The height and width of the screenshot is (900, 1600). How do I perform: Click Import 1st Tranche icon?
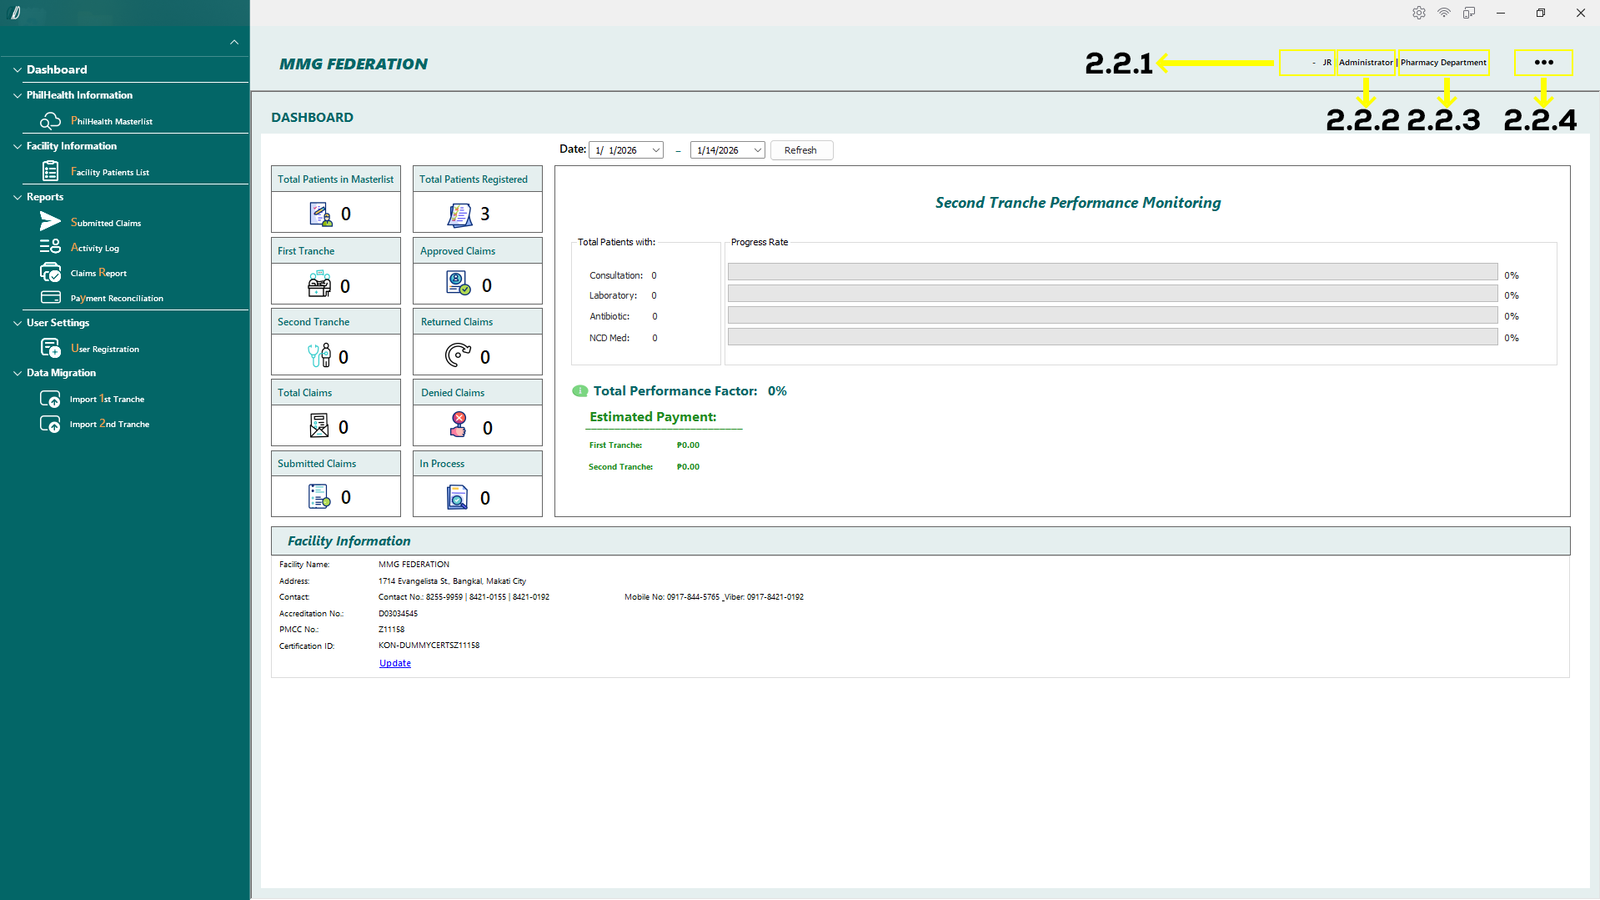[50, 399]
